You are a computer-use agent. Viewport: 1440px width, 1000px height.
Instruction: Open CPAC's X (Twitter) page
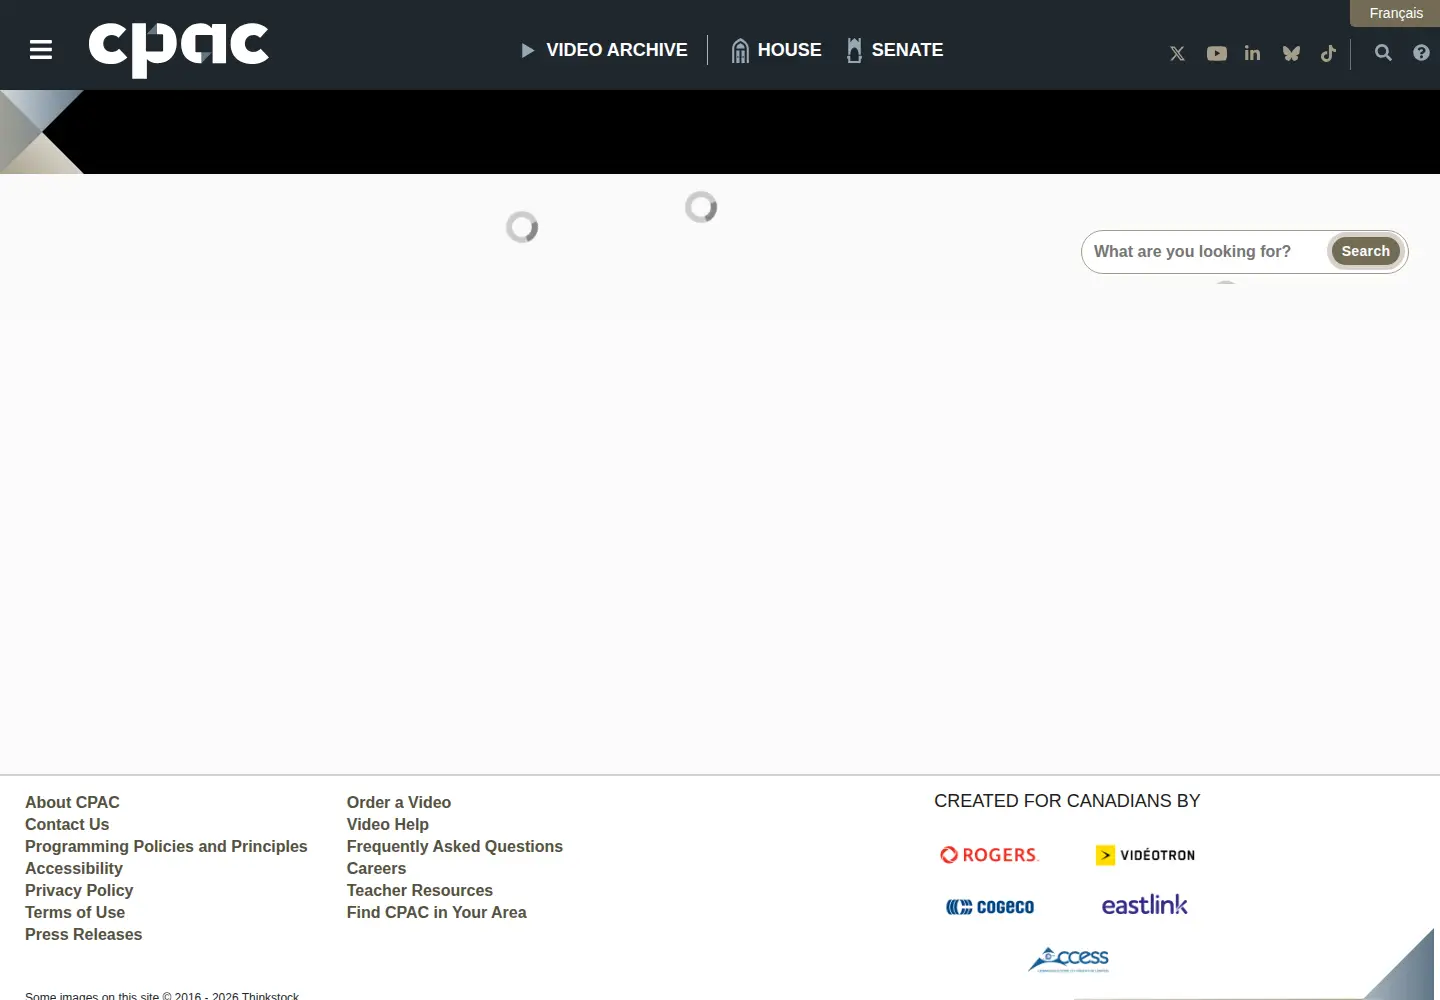[1177, 54]
